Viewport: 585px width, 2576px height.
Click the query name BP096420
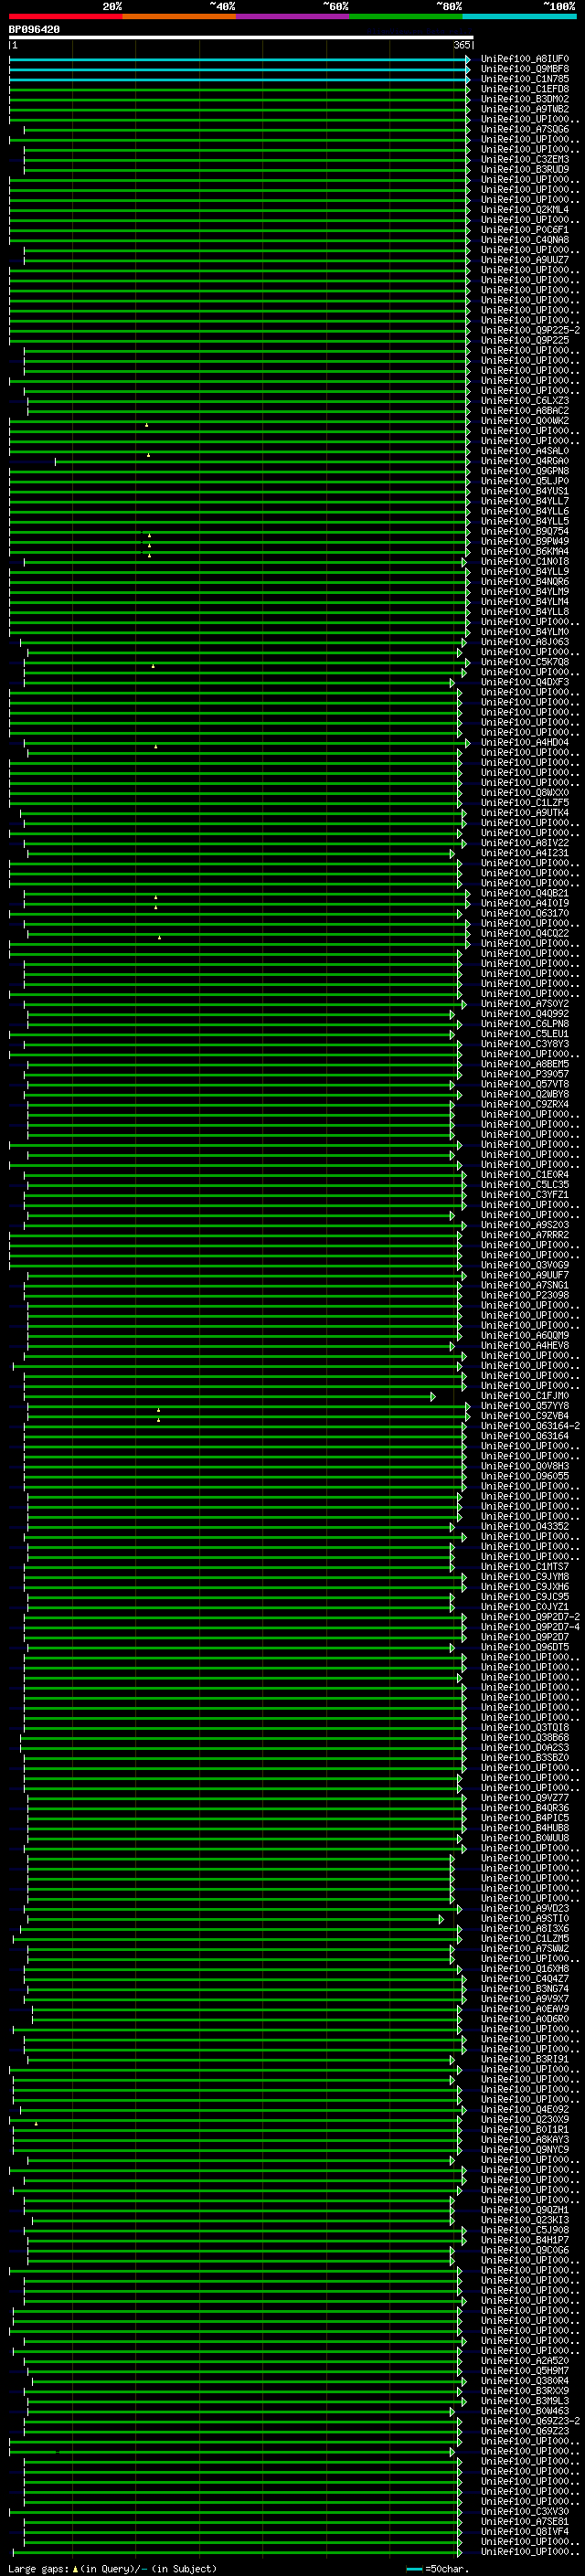[x=34, y=29]
